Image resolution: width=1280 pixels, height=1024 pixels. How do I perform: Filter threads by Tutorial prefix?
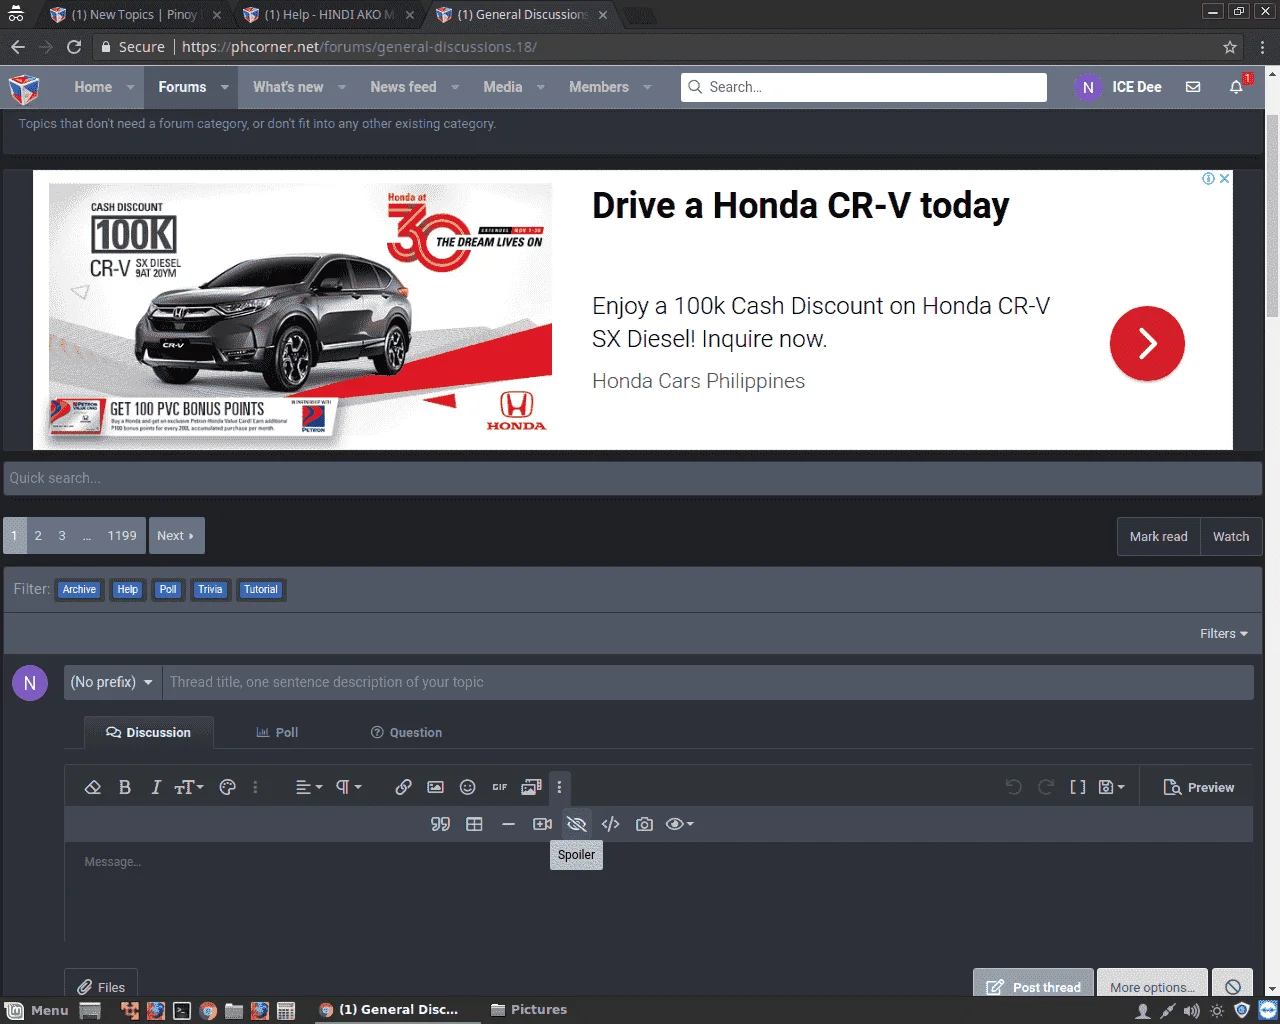pyautogui.click(x=261, y=589)
